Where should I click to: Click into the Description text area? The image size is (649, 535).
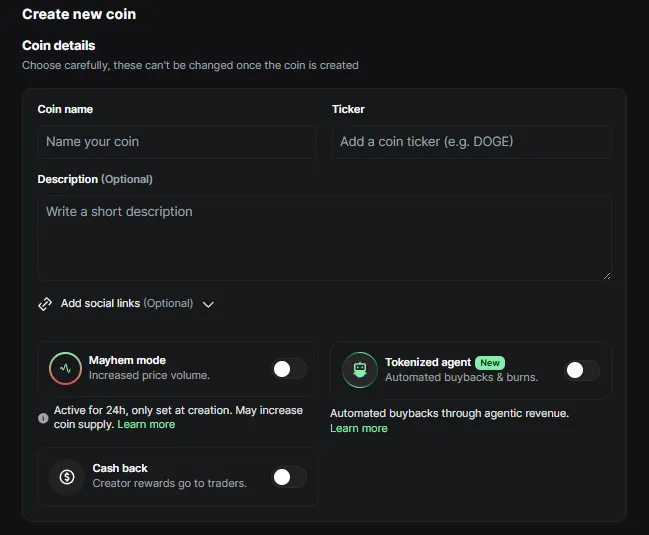324,237
